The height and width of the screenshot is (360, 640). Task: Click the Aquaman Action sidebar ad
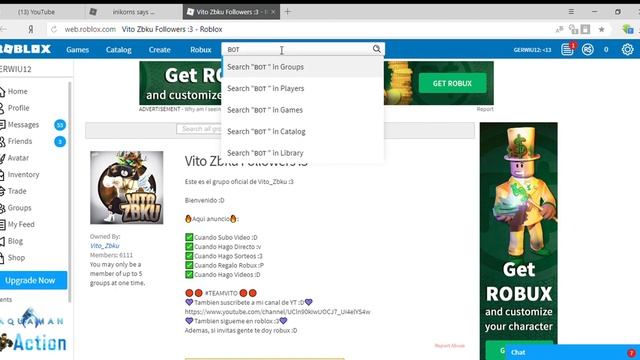pyautogui.click(x=33, y=331)
